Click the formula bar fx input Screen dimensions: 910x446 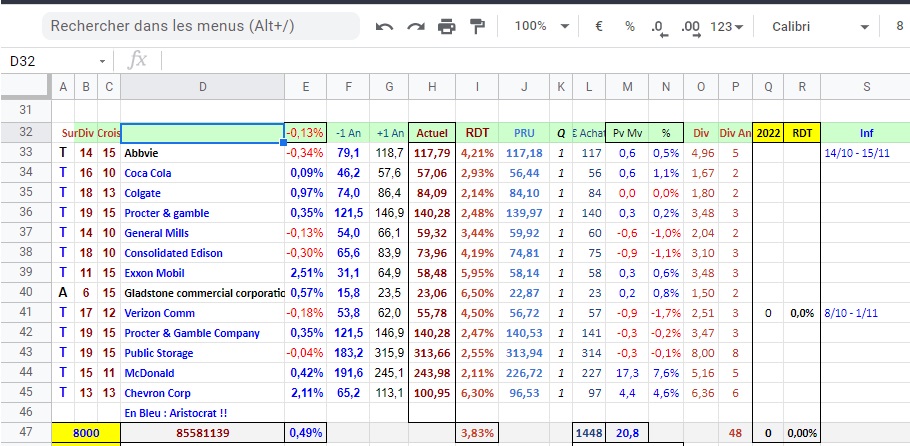click(534, 60)
